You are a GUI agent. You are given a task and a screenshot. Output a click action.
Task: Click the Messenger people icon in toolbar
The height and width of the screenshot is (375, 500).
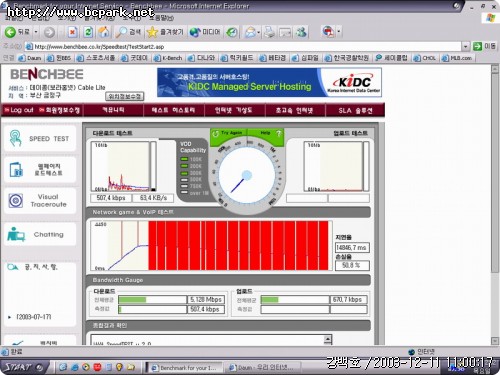(x=301, y=32)
